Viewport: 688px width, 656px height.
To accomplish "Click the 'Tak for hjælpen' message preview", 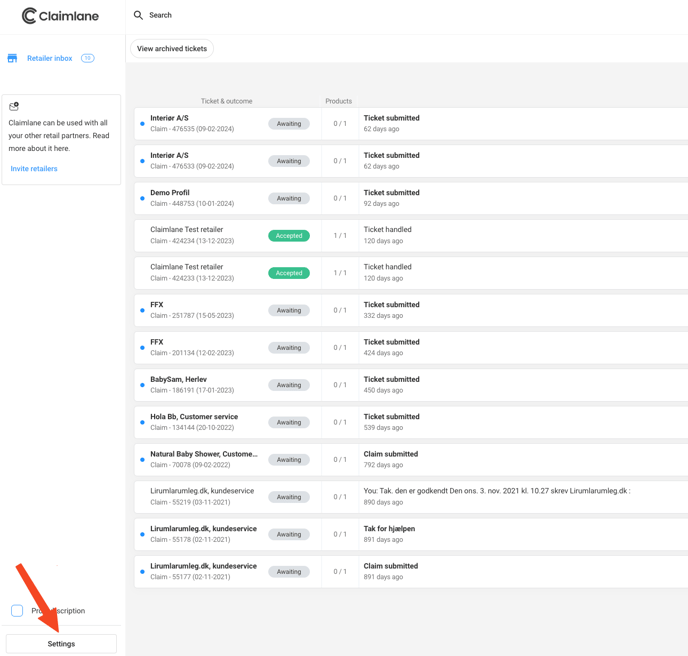I will 389,528.
